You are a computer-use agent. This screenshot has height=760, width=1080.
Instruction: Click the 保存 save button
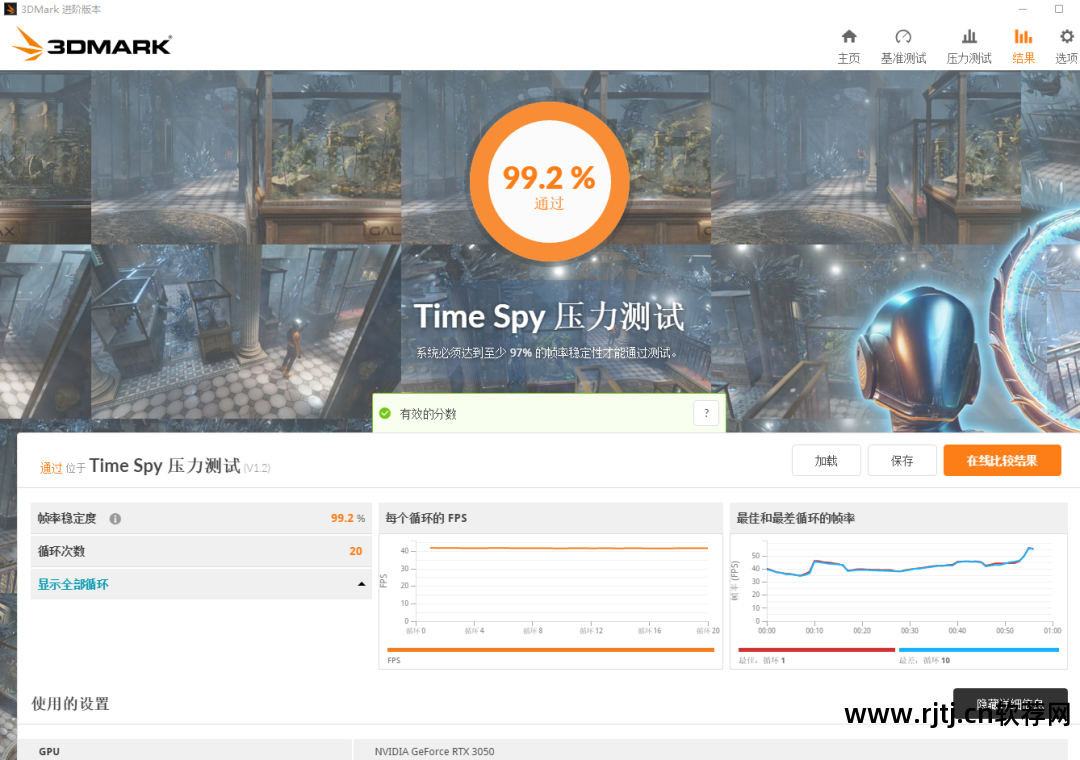(902, 460)
